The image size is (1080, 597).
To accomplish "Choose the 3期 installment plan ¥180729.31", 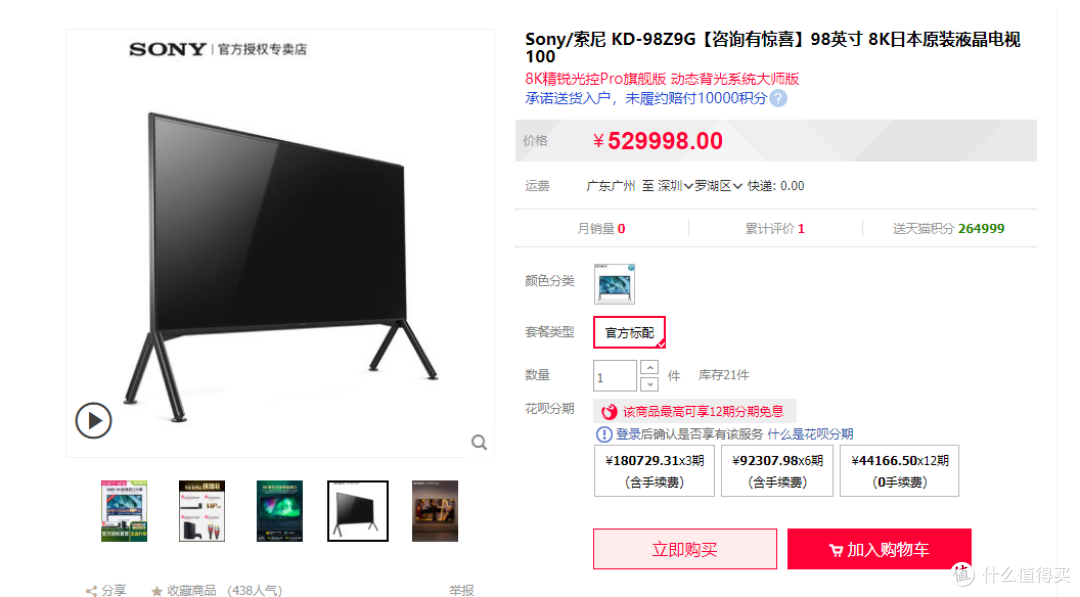I will (654, 471).
